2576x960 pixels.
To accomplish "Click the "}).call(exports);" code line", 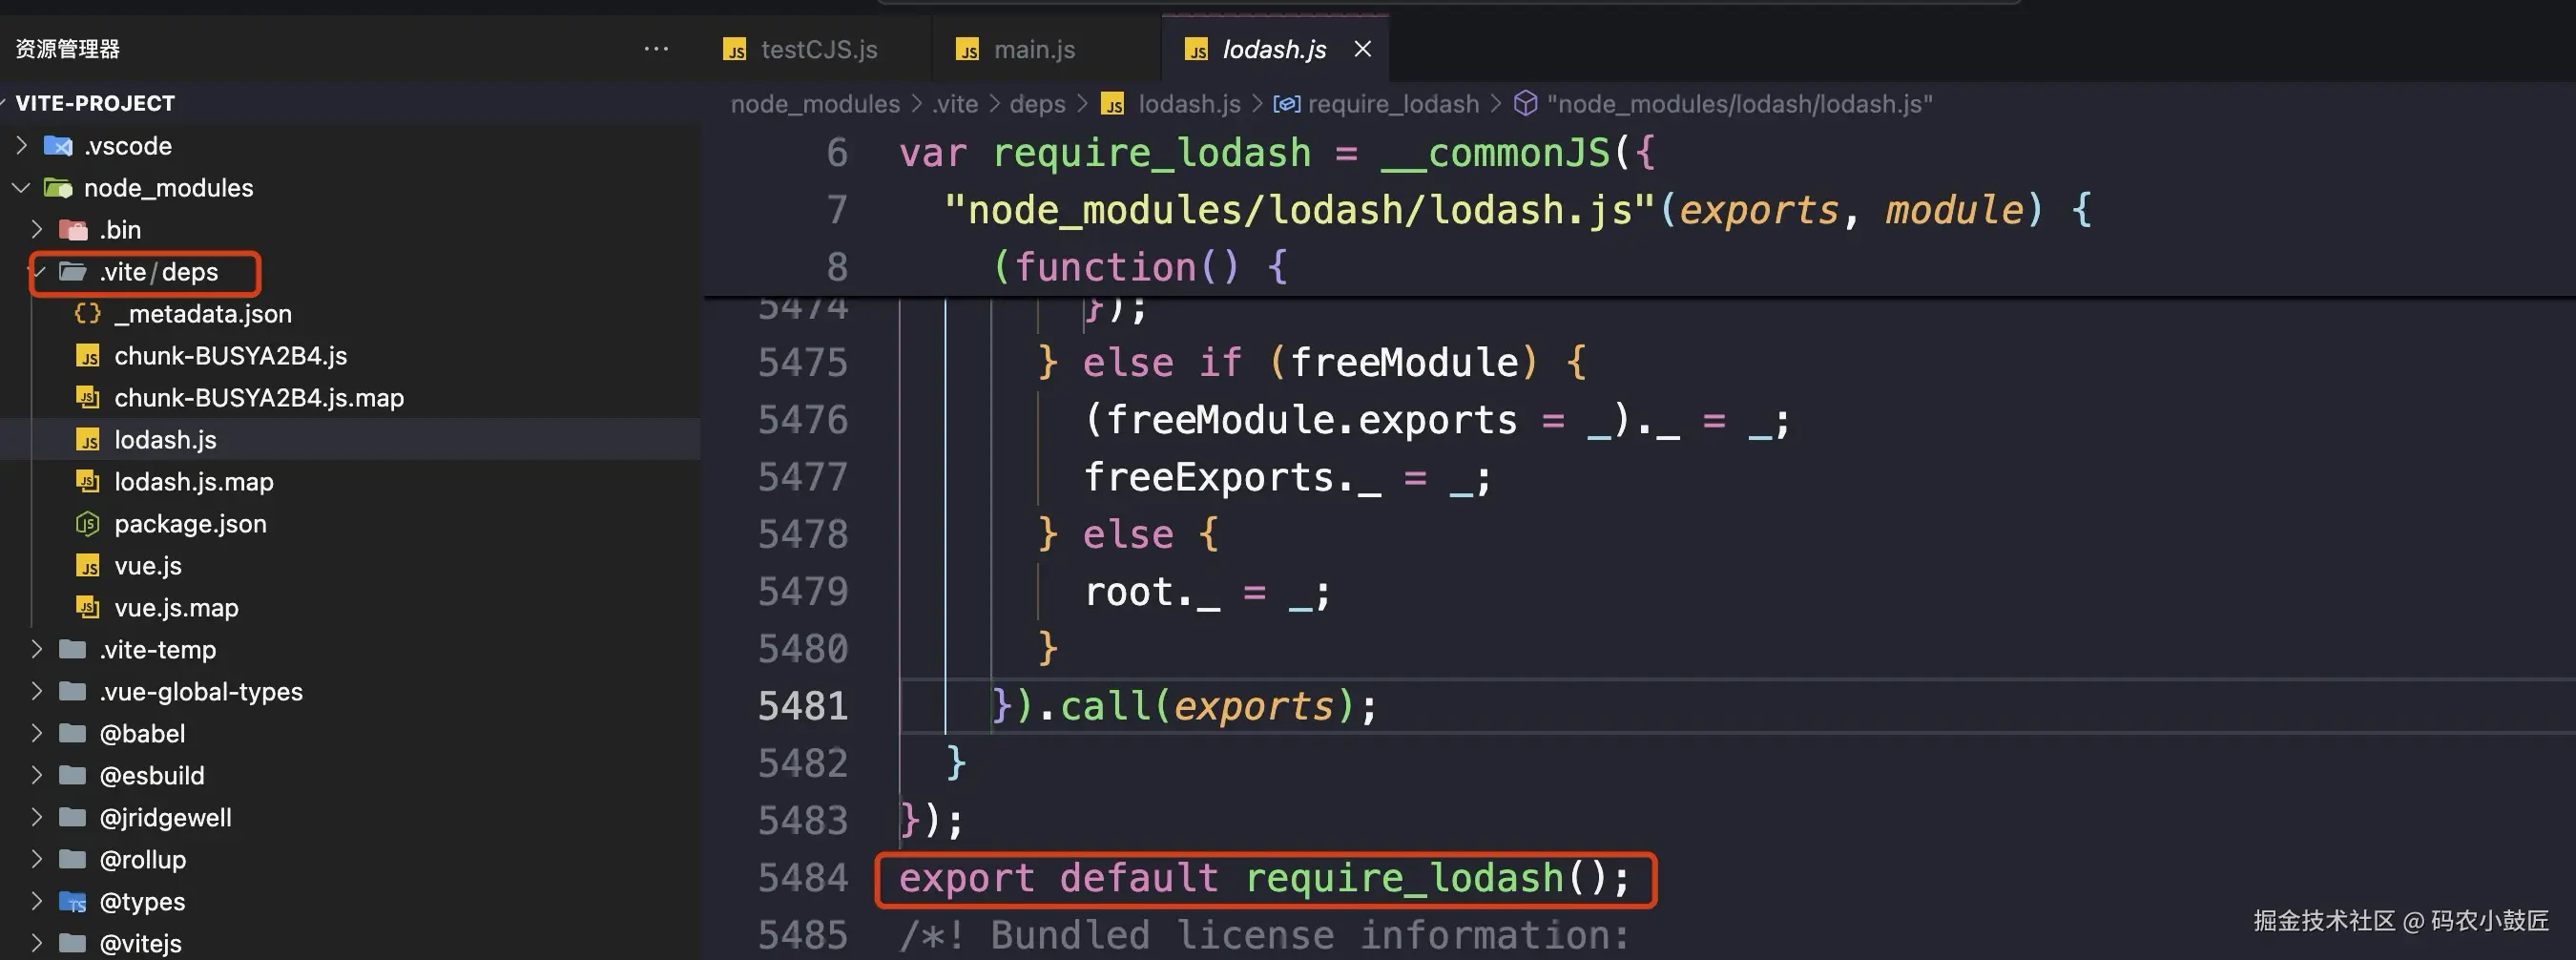I will pyautogui.click(x=1185, y=706).
